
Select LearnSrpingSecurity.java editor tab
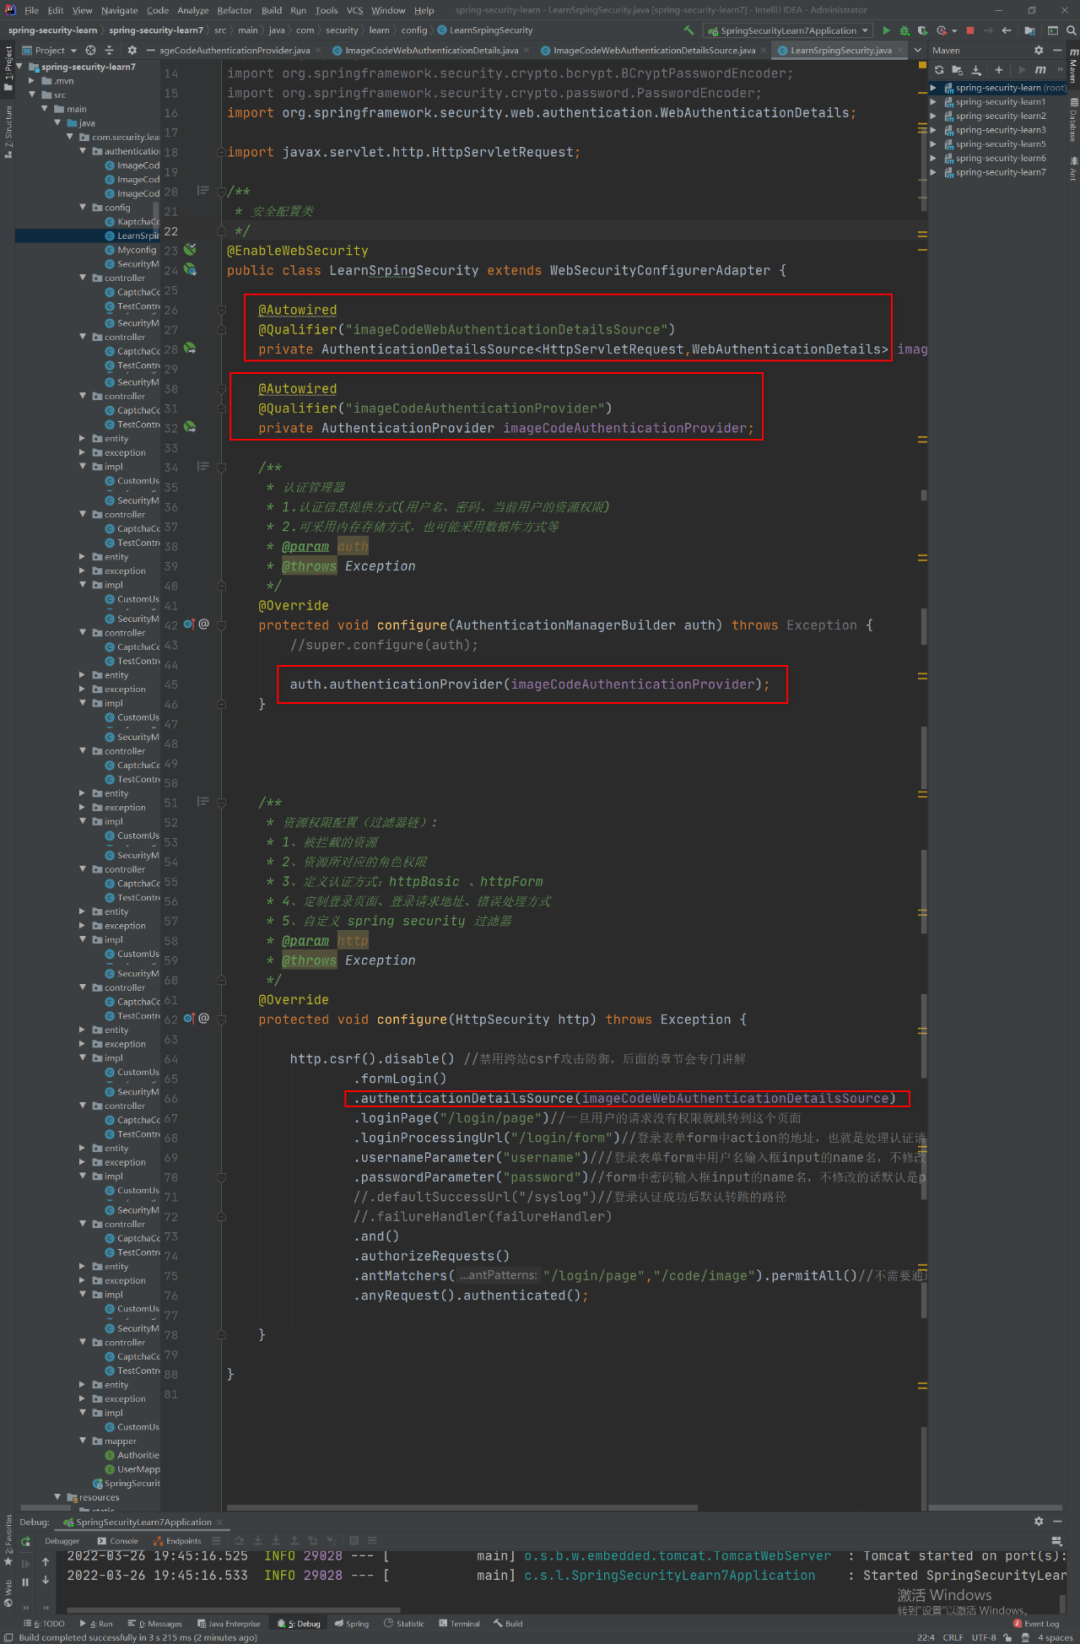click(x=840, y=50)
